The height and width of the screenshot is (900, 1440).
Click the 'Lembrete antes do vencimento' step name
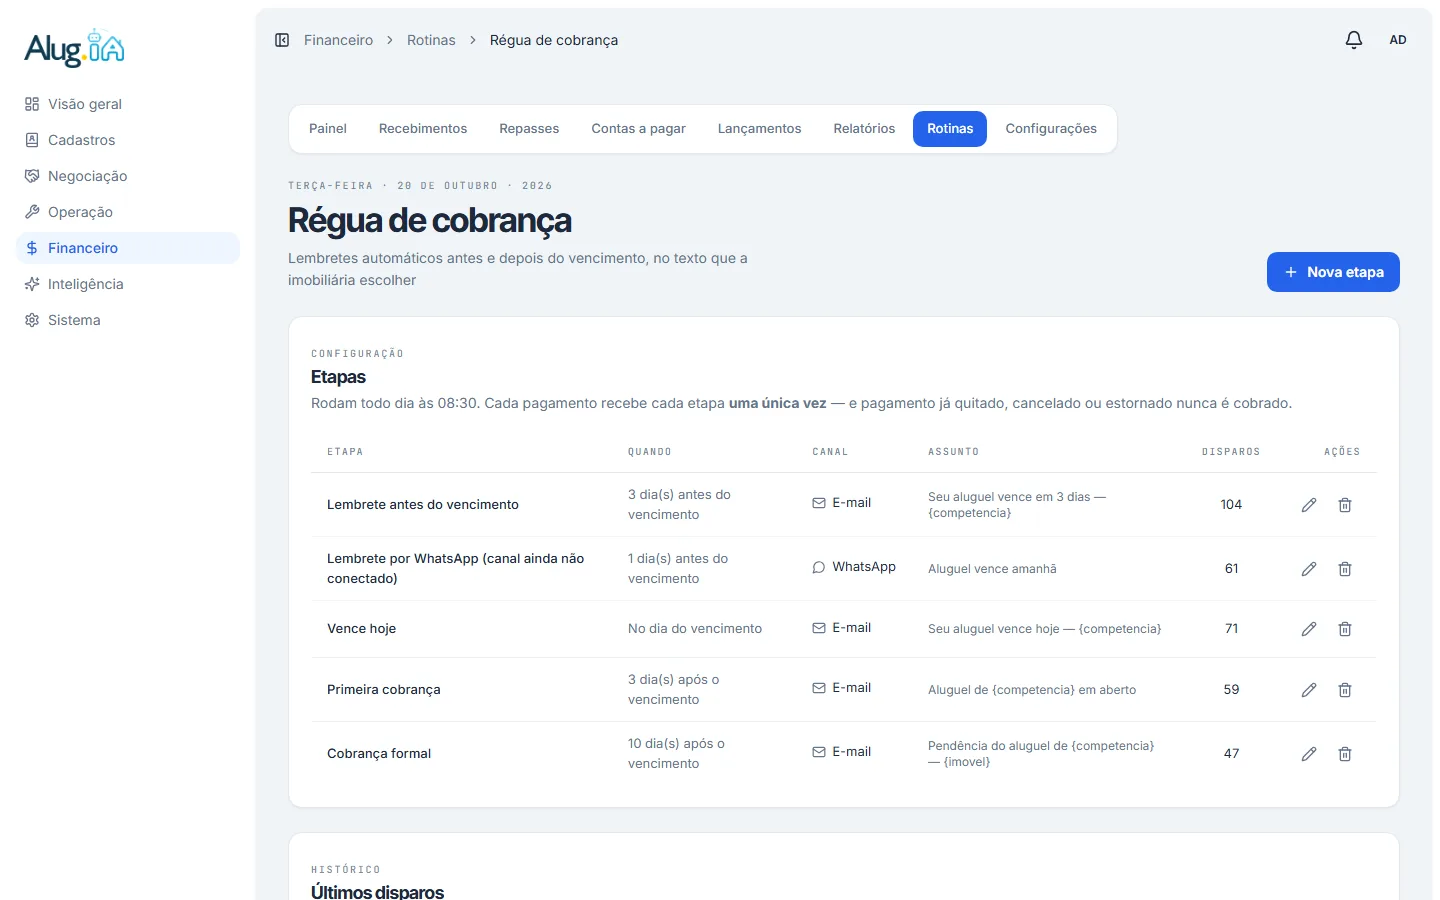click(423, 505)
